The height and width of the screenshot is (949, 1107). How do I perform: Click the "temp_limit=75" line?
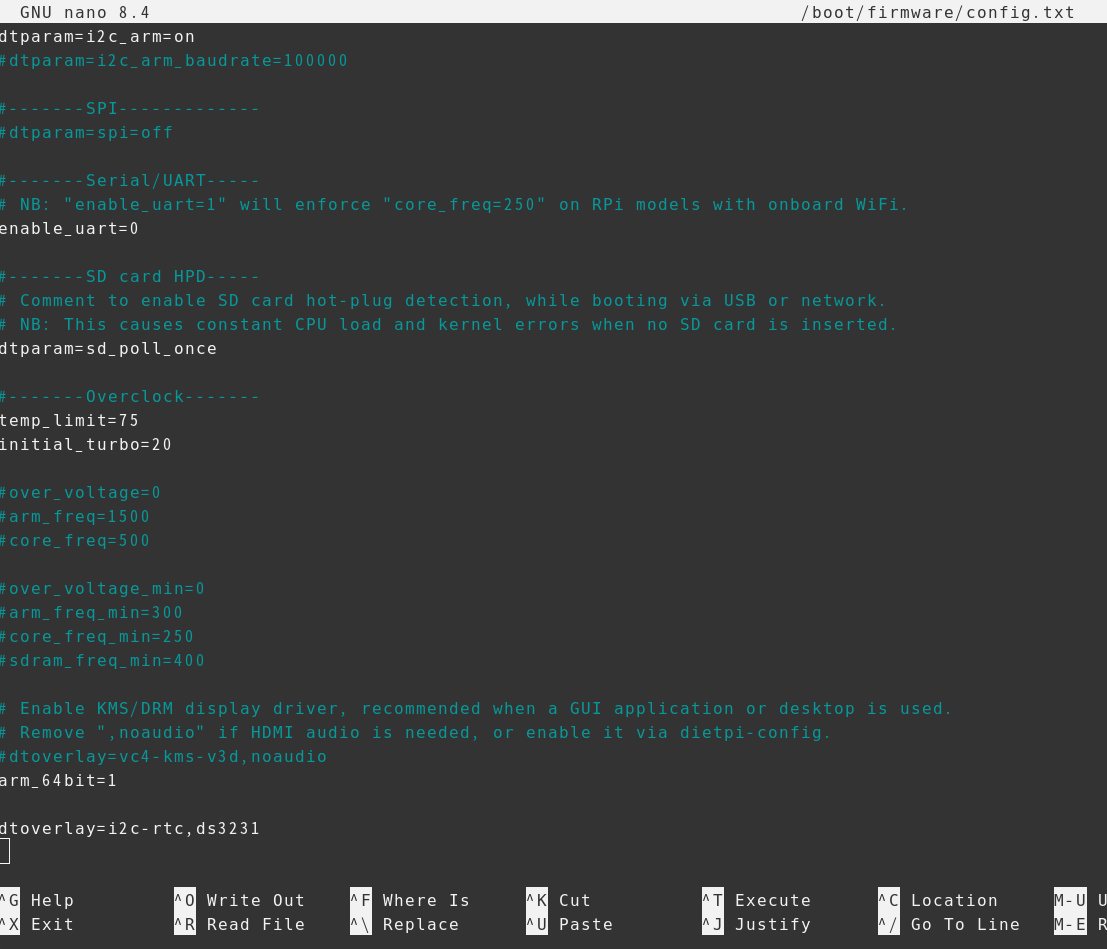click(69, 421)
